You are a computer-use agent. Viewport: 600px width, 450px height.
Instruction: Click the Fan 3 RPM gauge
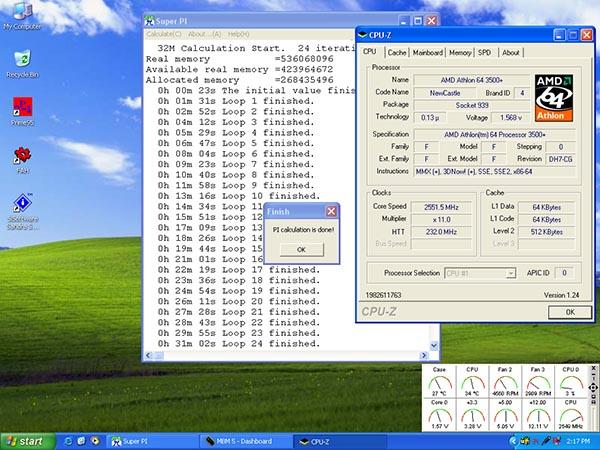tap(538, 381)
